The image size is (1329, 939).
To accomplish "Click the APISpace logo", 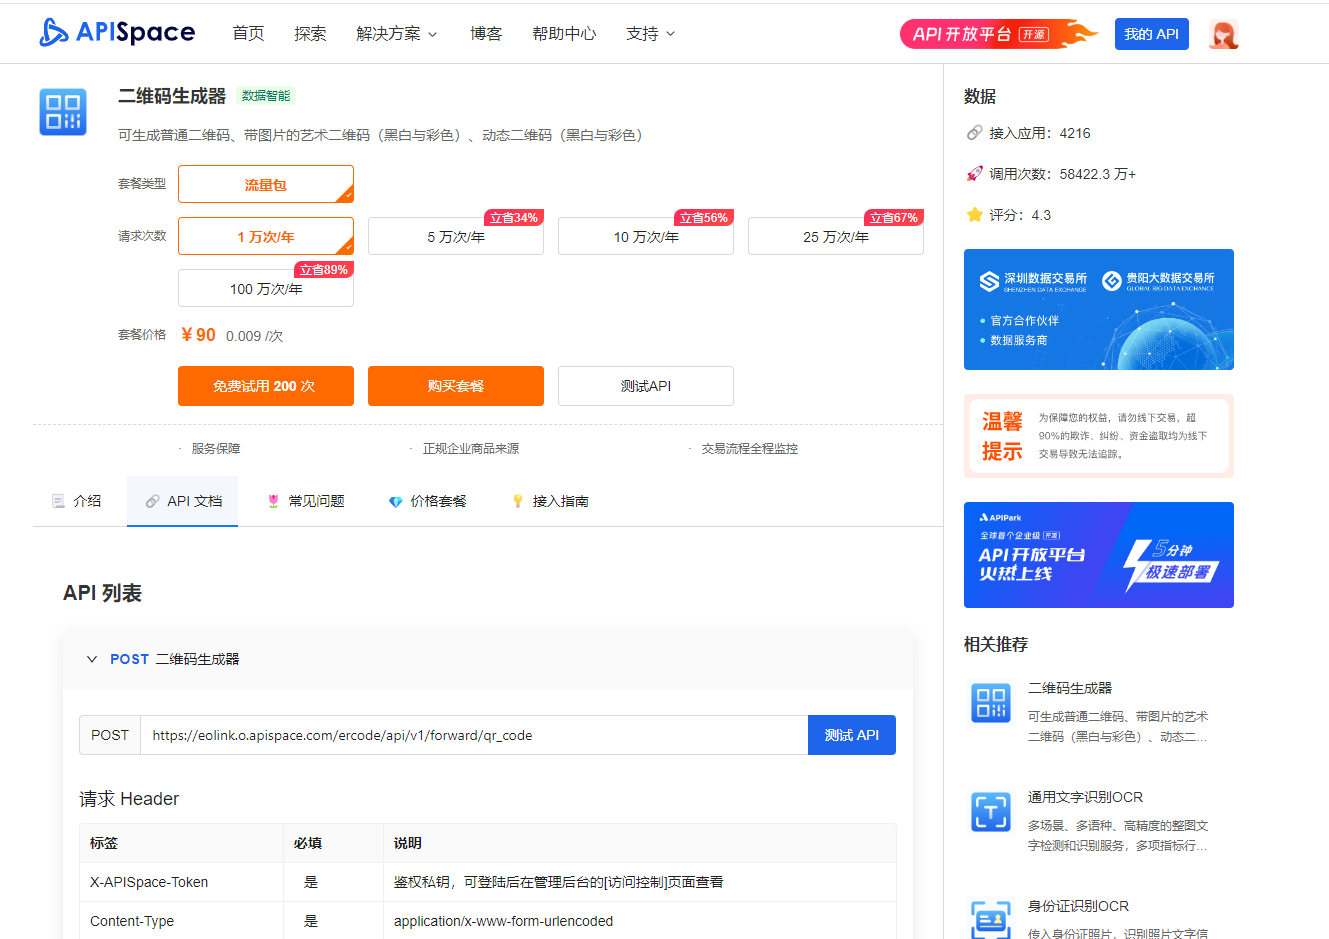I will (117, 33).
